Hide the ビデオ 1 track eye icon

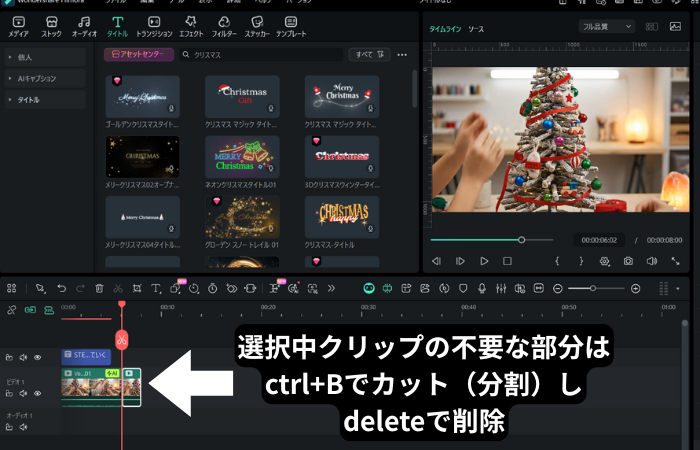click(38, 393)
